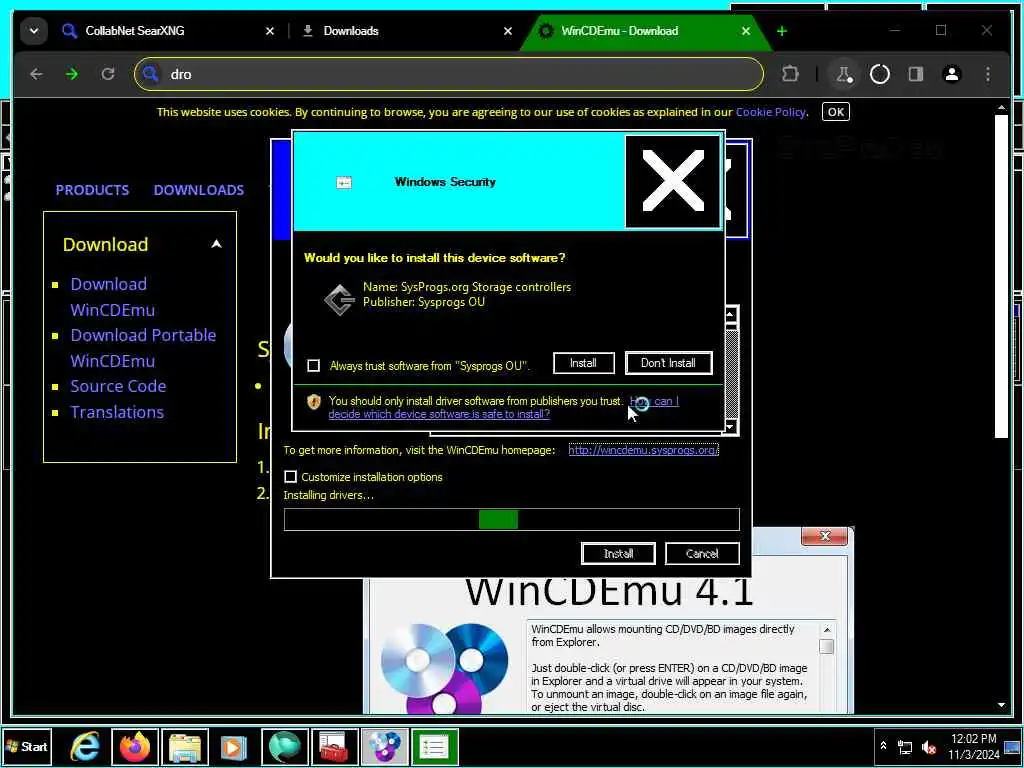The width and height of the screenshot is (1024, 768).
Task: Collapse the Download sidebar section arrow
Action: click(x=216, y=244)
